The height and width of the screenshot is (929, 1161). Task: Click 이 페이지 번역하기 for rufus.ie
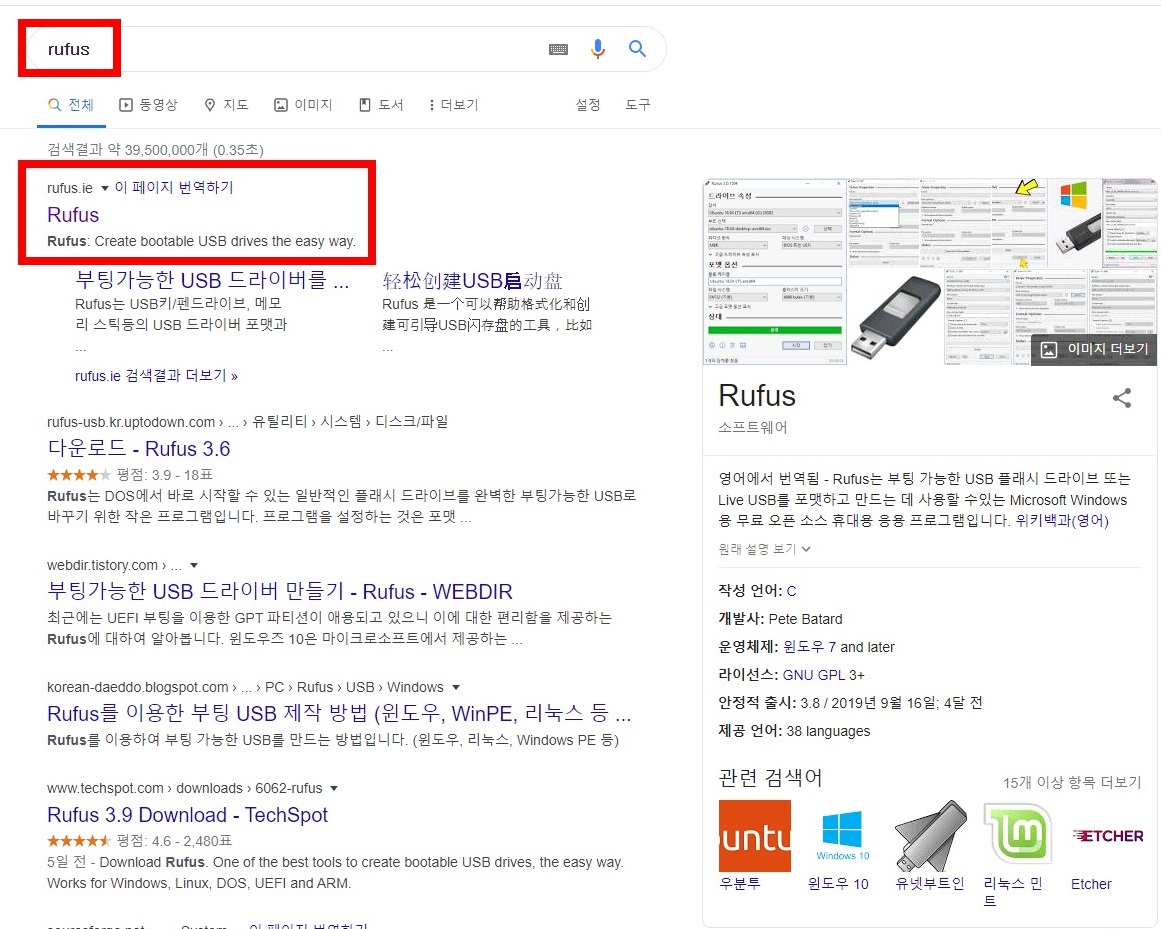point(174,187)
